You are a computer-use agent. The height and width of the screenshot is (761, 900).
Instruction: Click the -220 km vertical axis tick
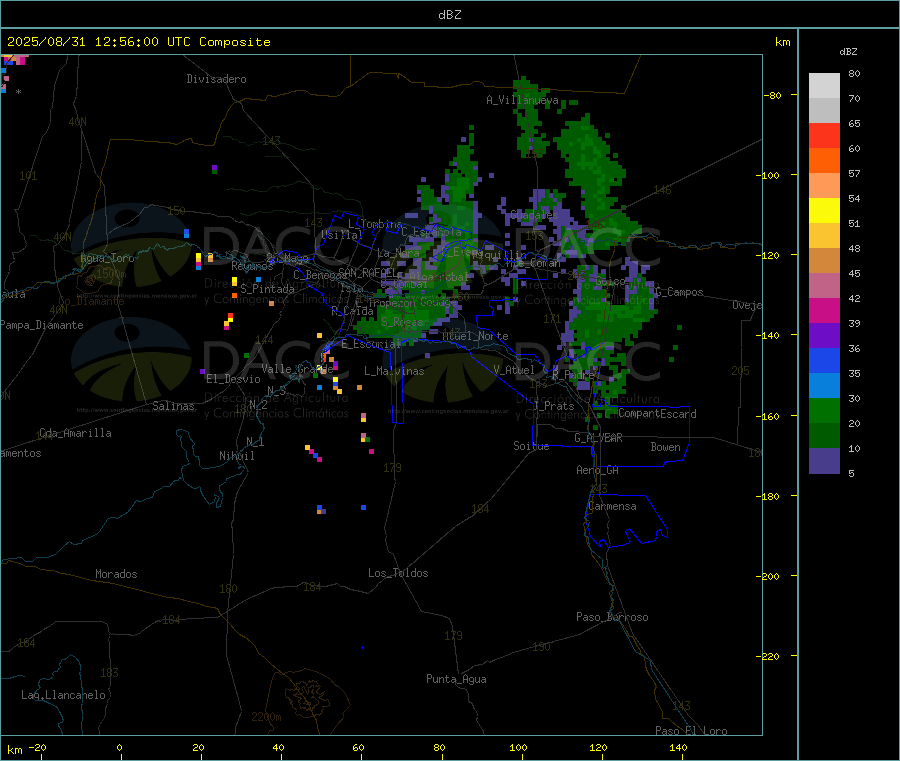pos(768,657)
